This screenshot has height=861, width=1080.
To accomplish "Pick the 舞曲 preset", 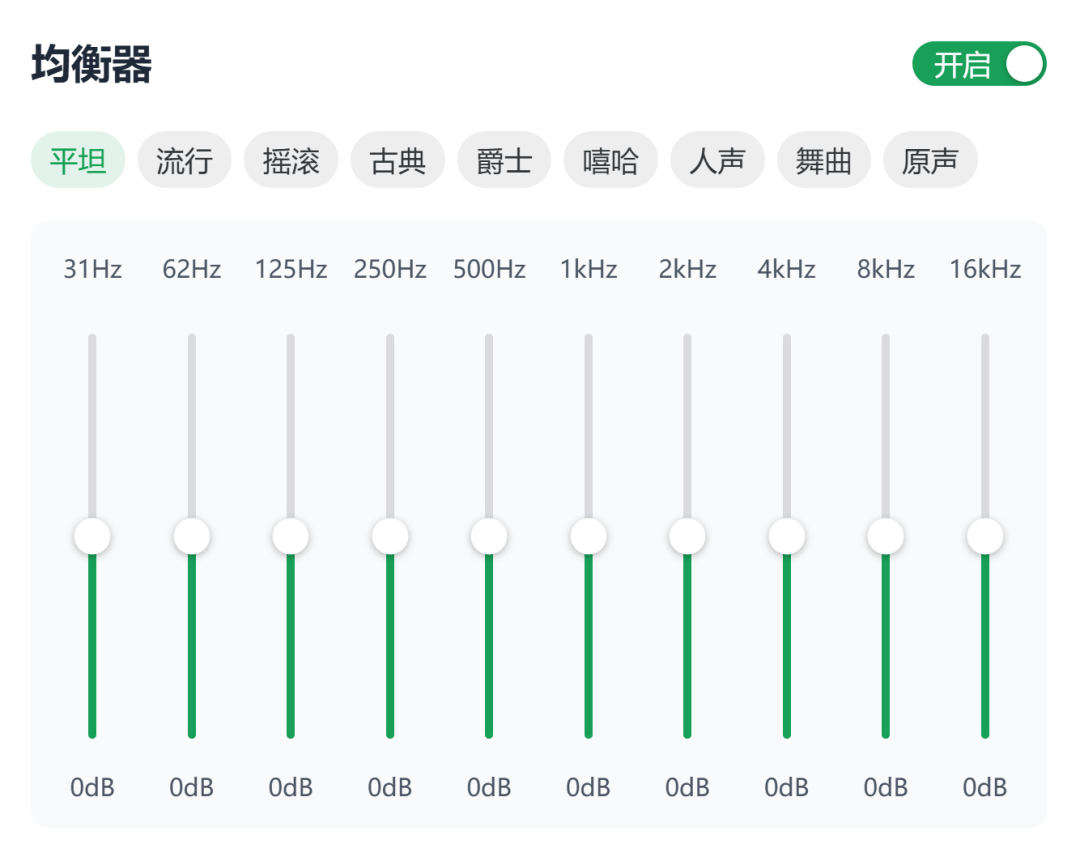I will point(824,160).
